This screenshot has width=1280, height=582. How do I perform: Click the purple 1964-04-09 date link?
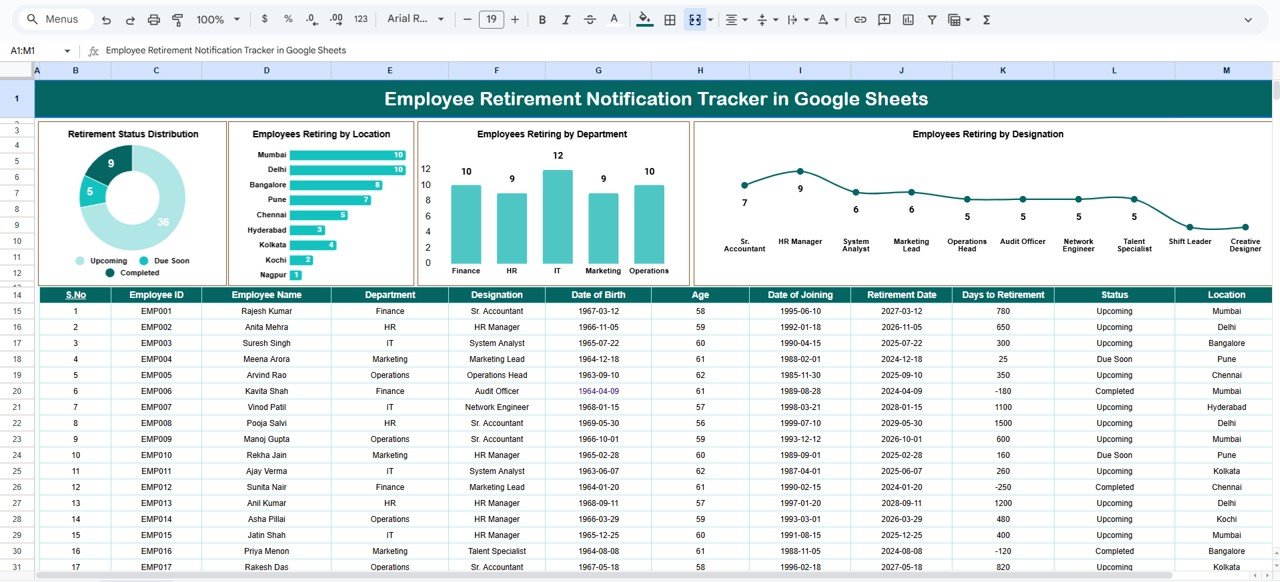599,391
